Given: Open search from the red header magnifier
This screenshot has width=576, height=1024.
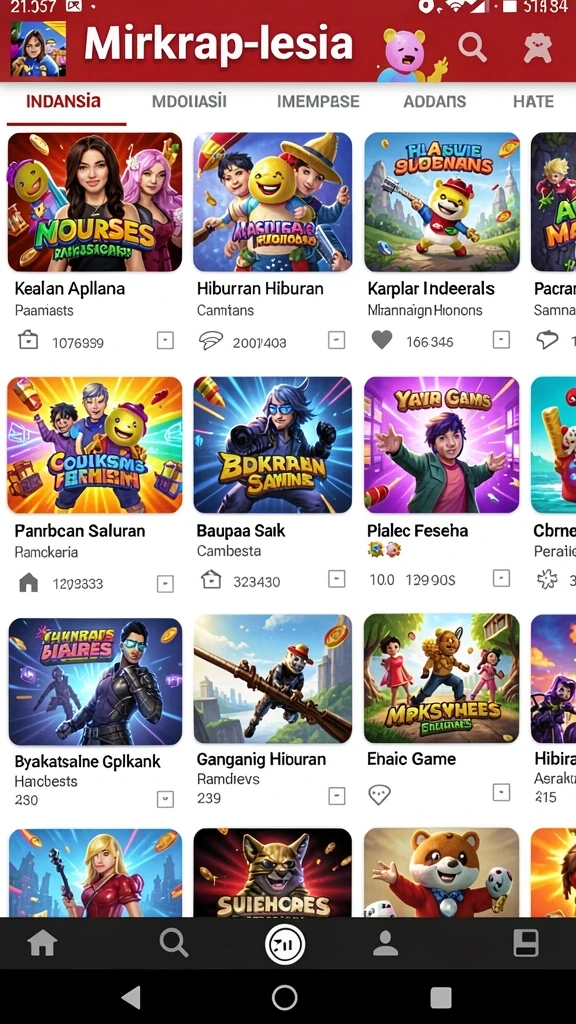Looking at the screenshot, I should [472, 47].
